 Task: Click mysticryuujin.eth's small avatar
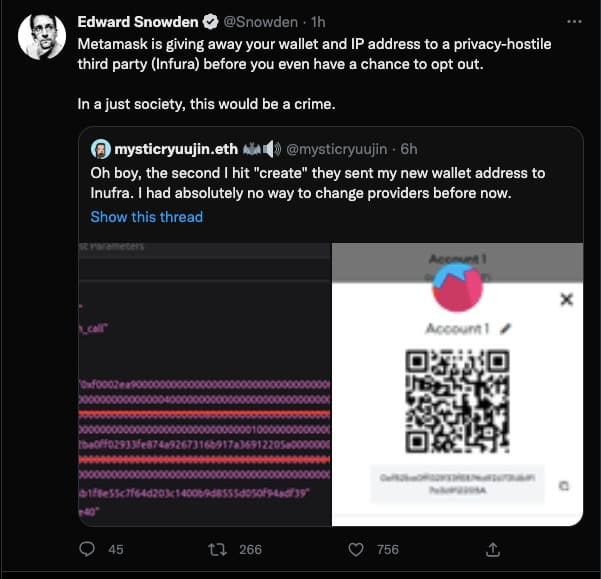coord(101,150)
